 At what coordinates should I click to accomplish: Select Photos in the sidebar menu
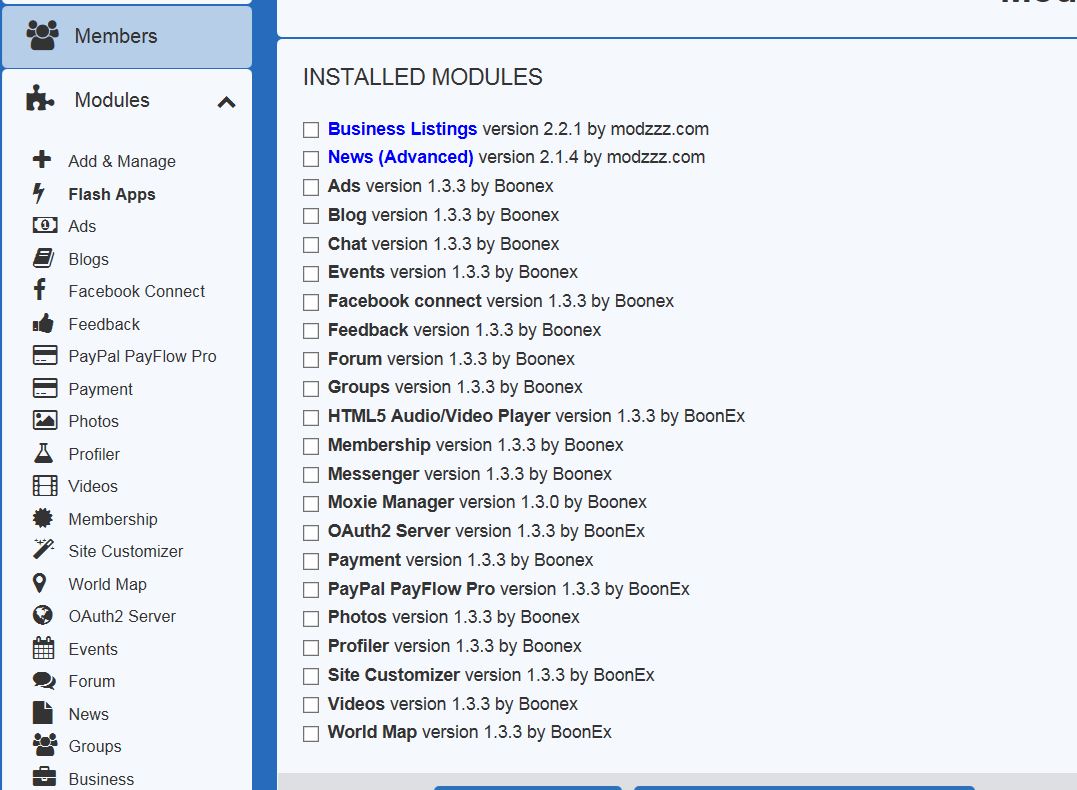(93, 421)
